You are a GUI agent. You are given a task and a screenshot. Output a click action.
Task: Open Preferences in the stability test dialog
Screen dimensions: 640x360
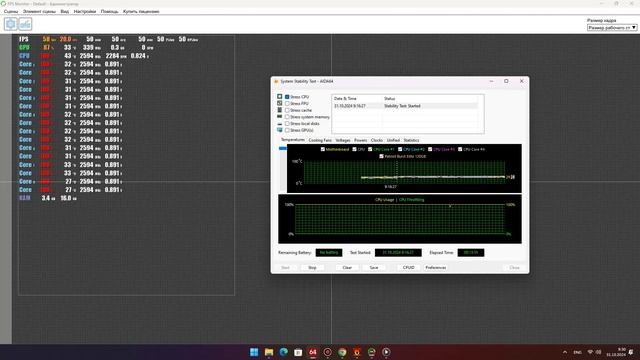click(x=436, y=267)
